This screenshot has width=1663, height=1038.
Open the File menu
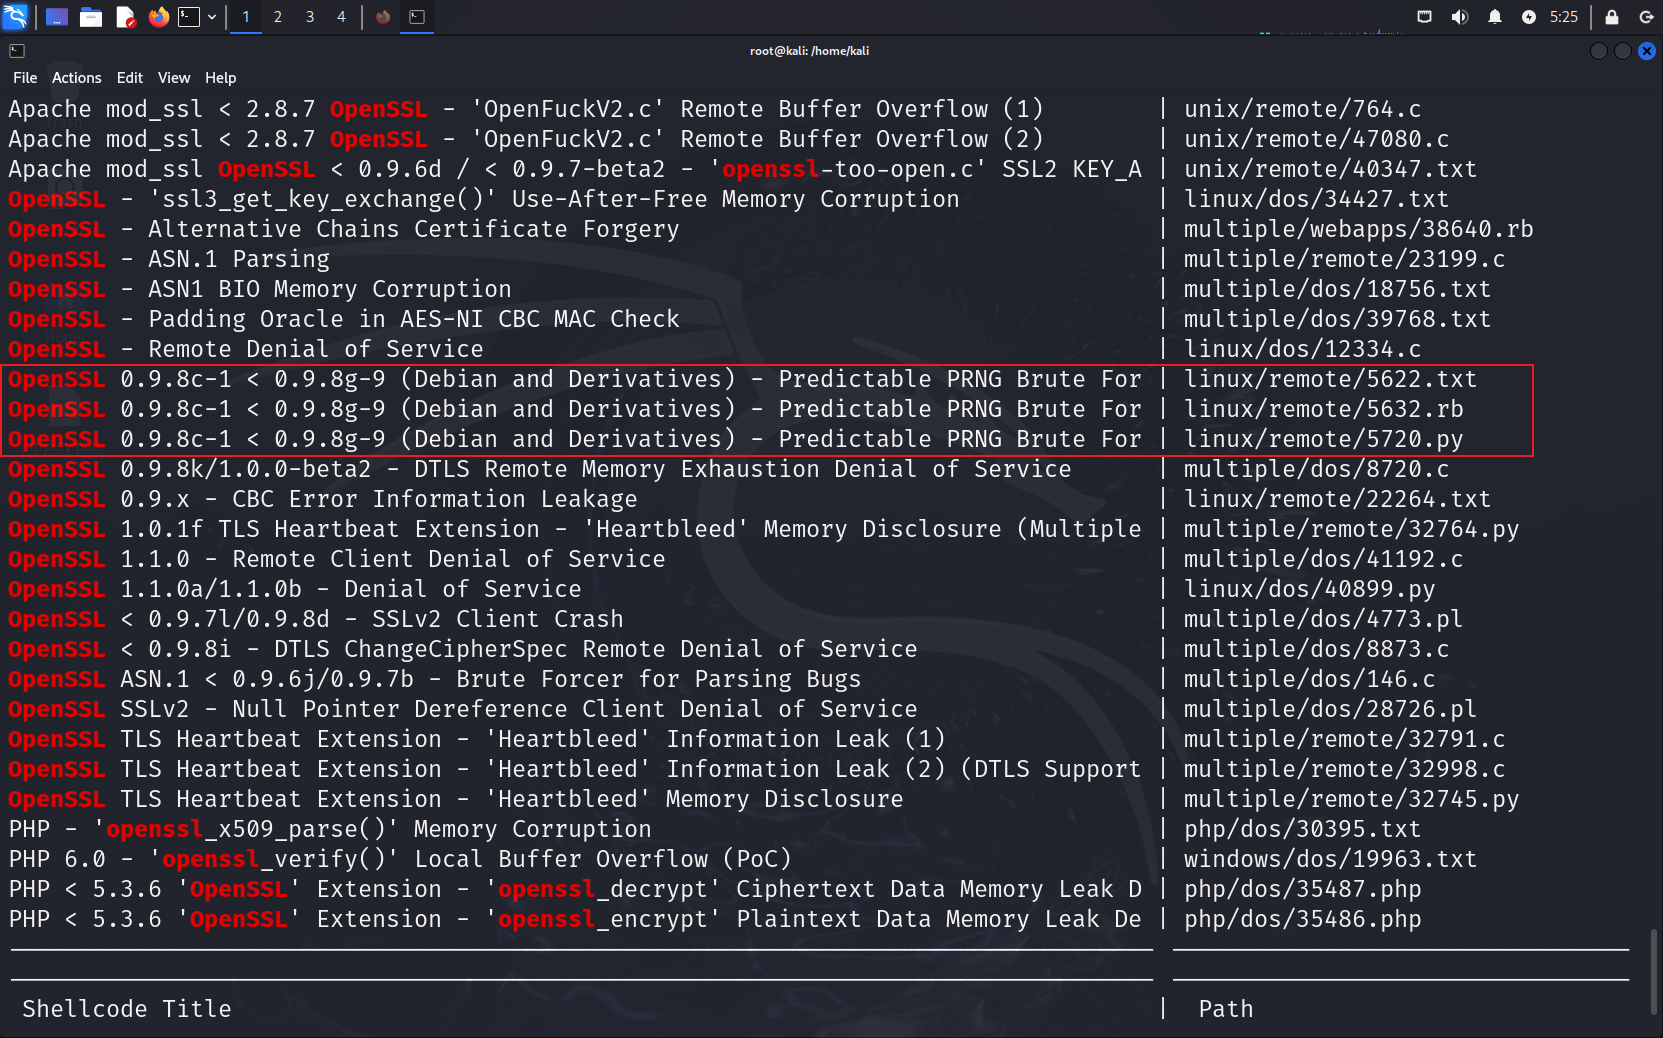pos(25,78)
